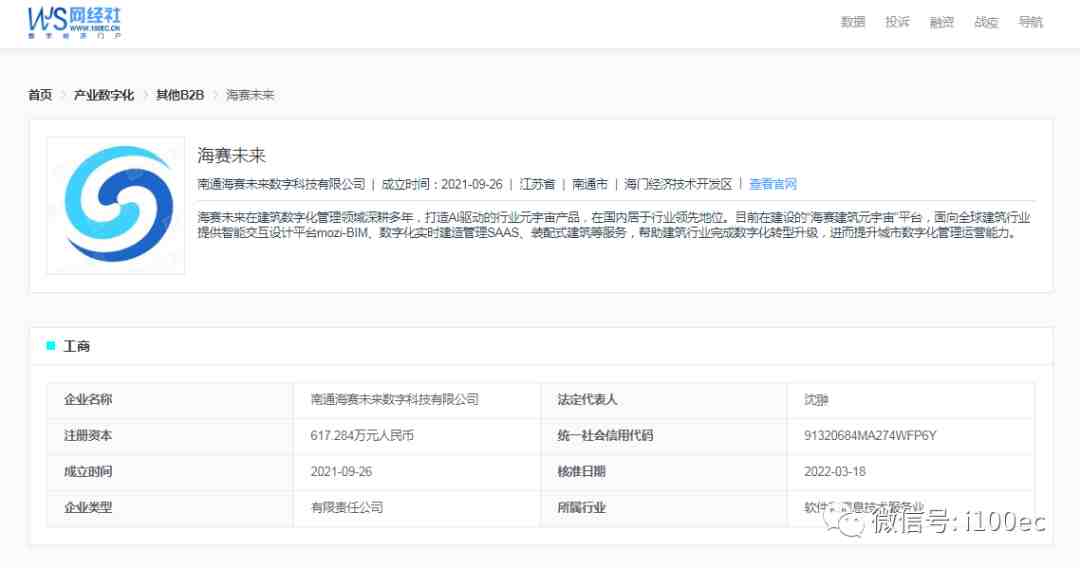Image resolution: width=1080 pixels, height=568 pixels.
Task: Click 南通海赛未来数字科技有限公司 table cell
Action: click(x=395, y=399)
